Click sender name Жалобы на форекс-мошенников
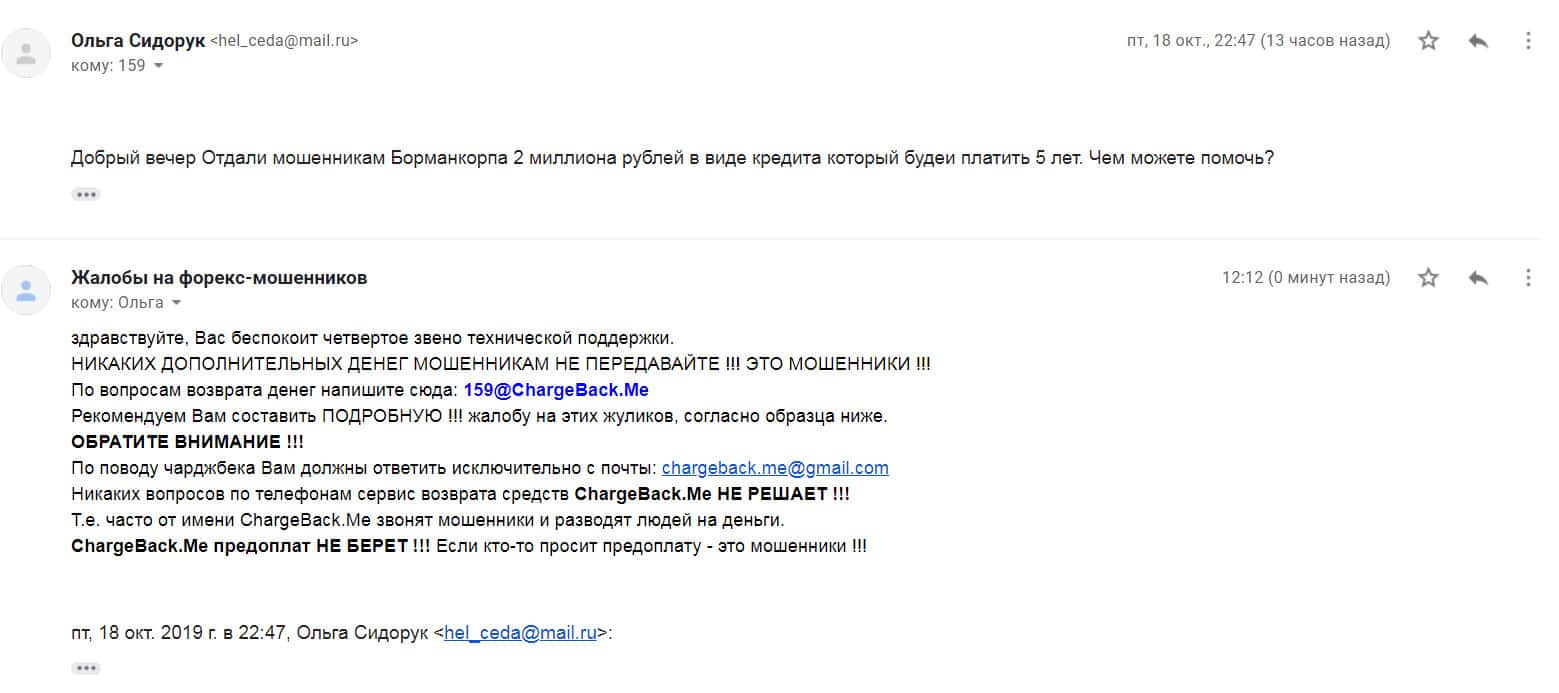 [x=219, y=278]
